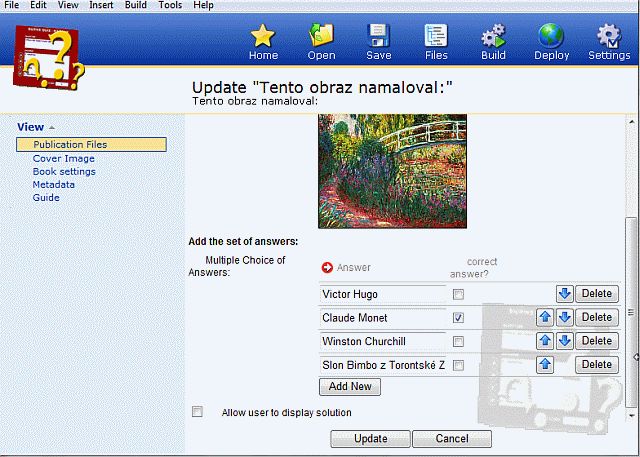Enable Allow user to display solution

pos(197,412)
